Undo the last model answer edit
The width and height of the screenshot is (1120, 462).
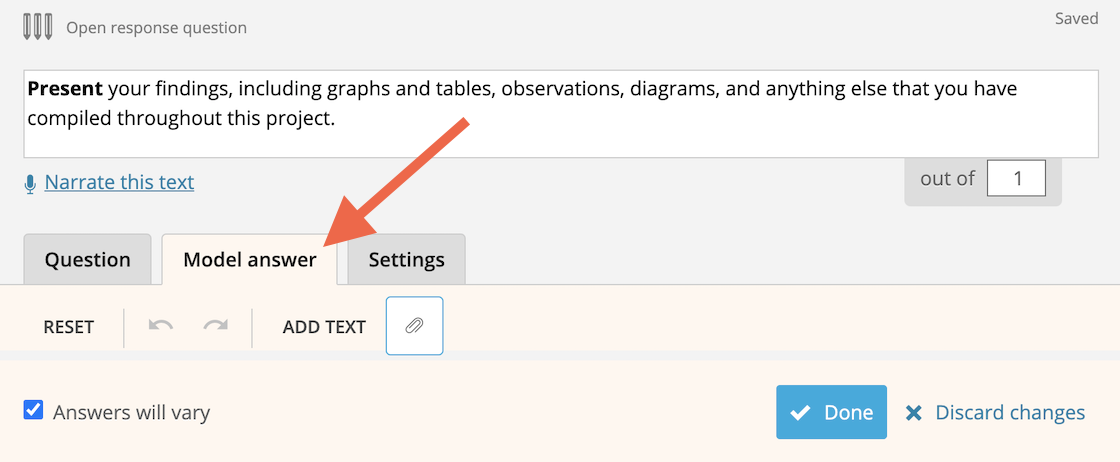tap(161, 326)
